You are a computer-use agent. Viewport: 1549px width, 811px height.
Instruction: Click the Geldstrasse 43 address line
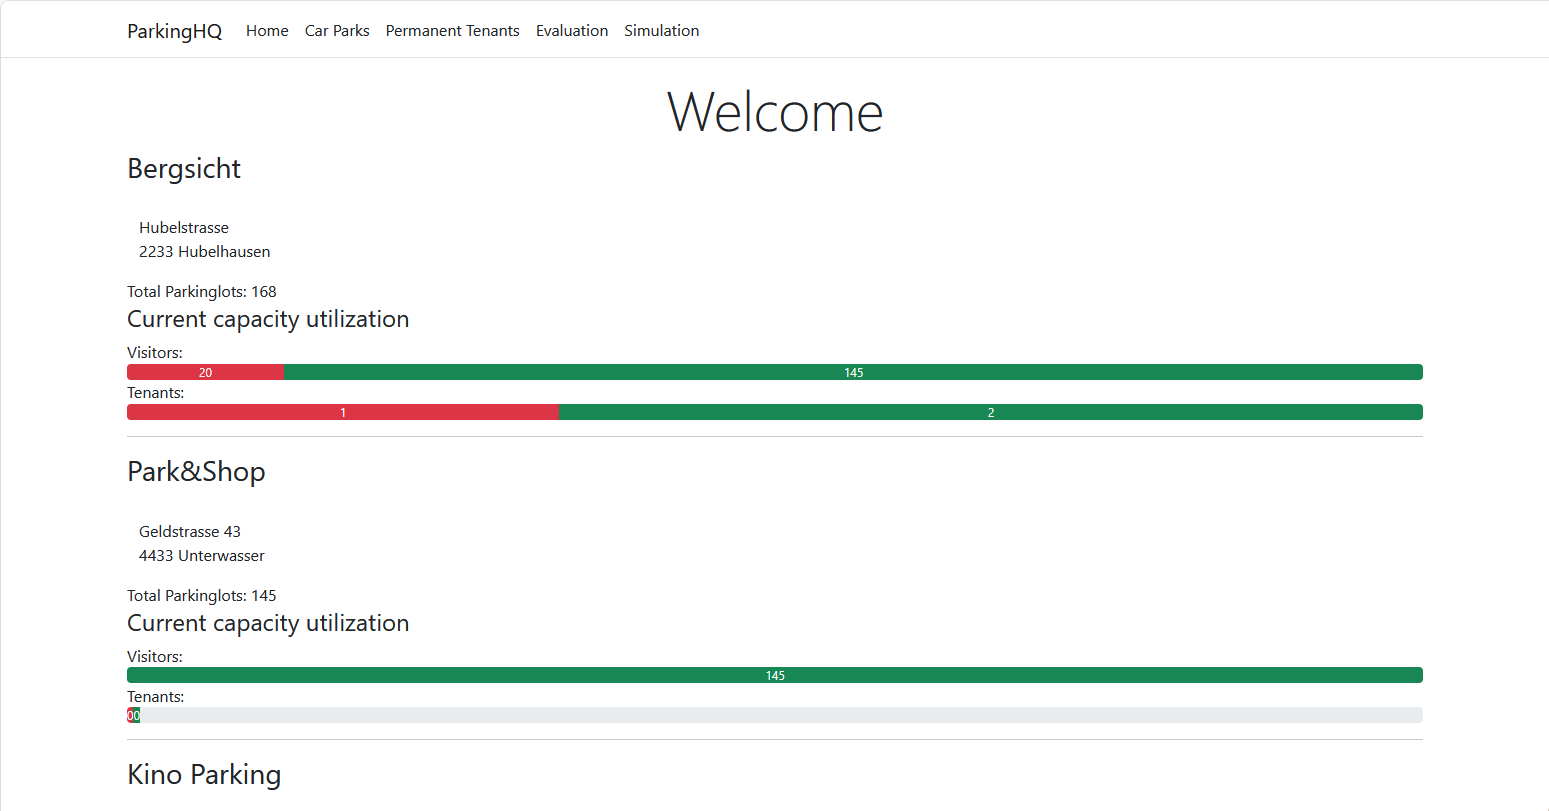coord(190,532)
